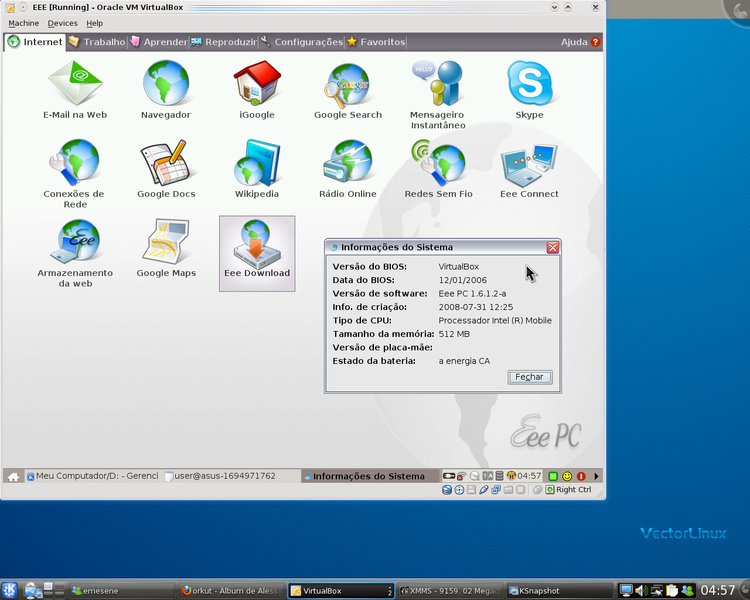Launch Google Maps

[x=166, y=248]
